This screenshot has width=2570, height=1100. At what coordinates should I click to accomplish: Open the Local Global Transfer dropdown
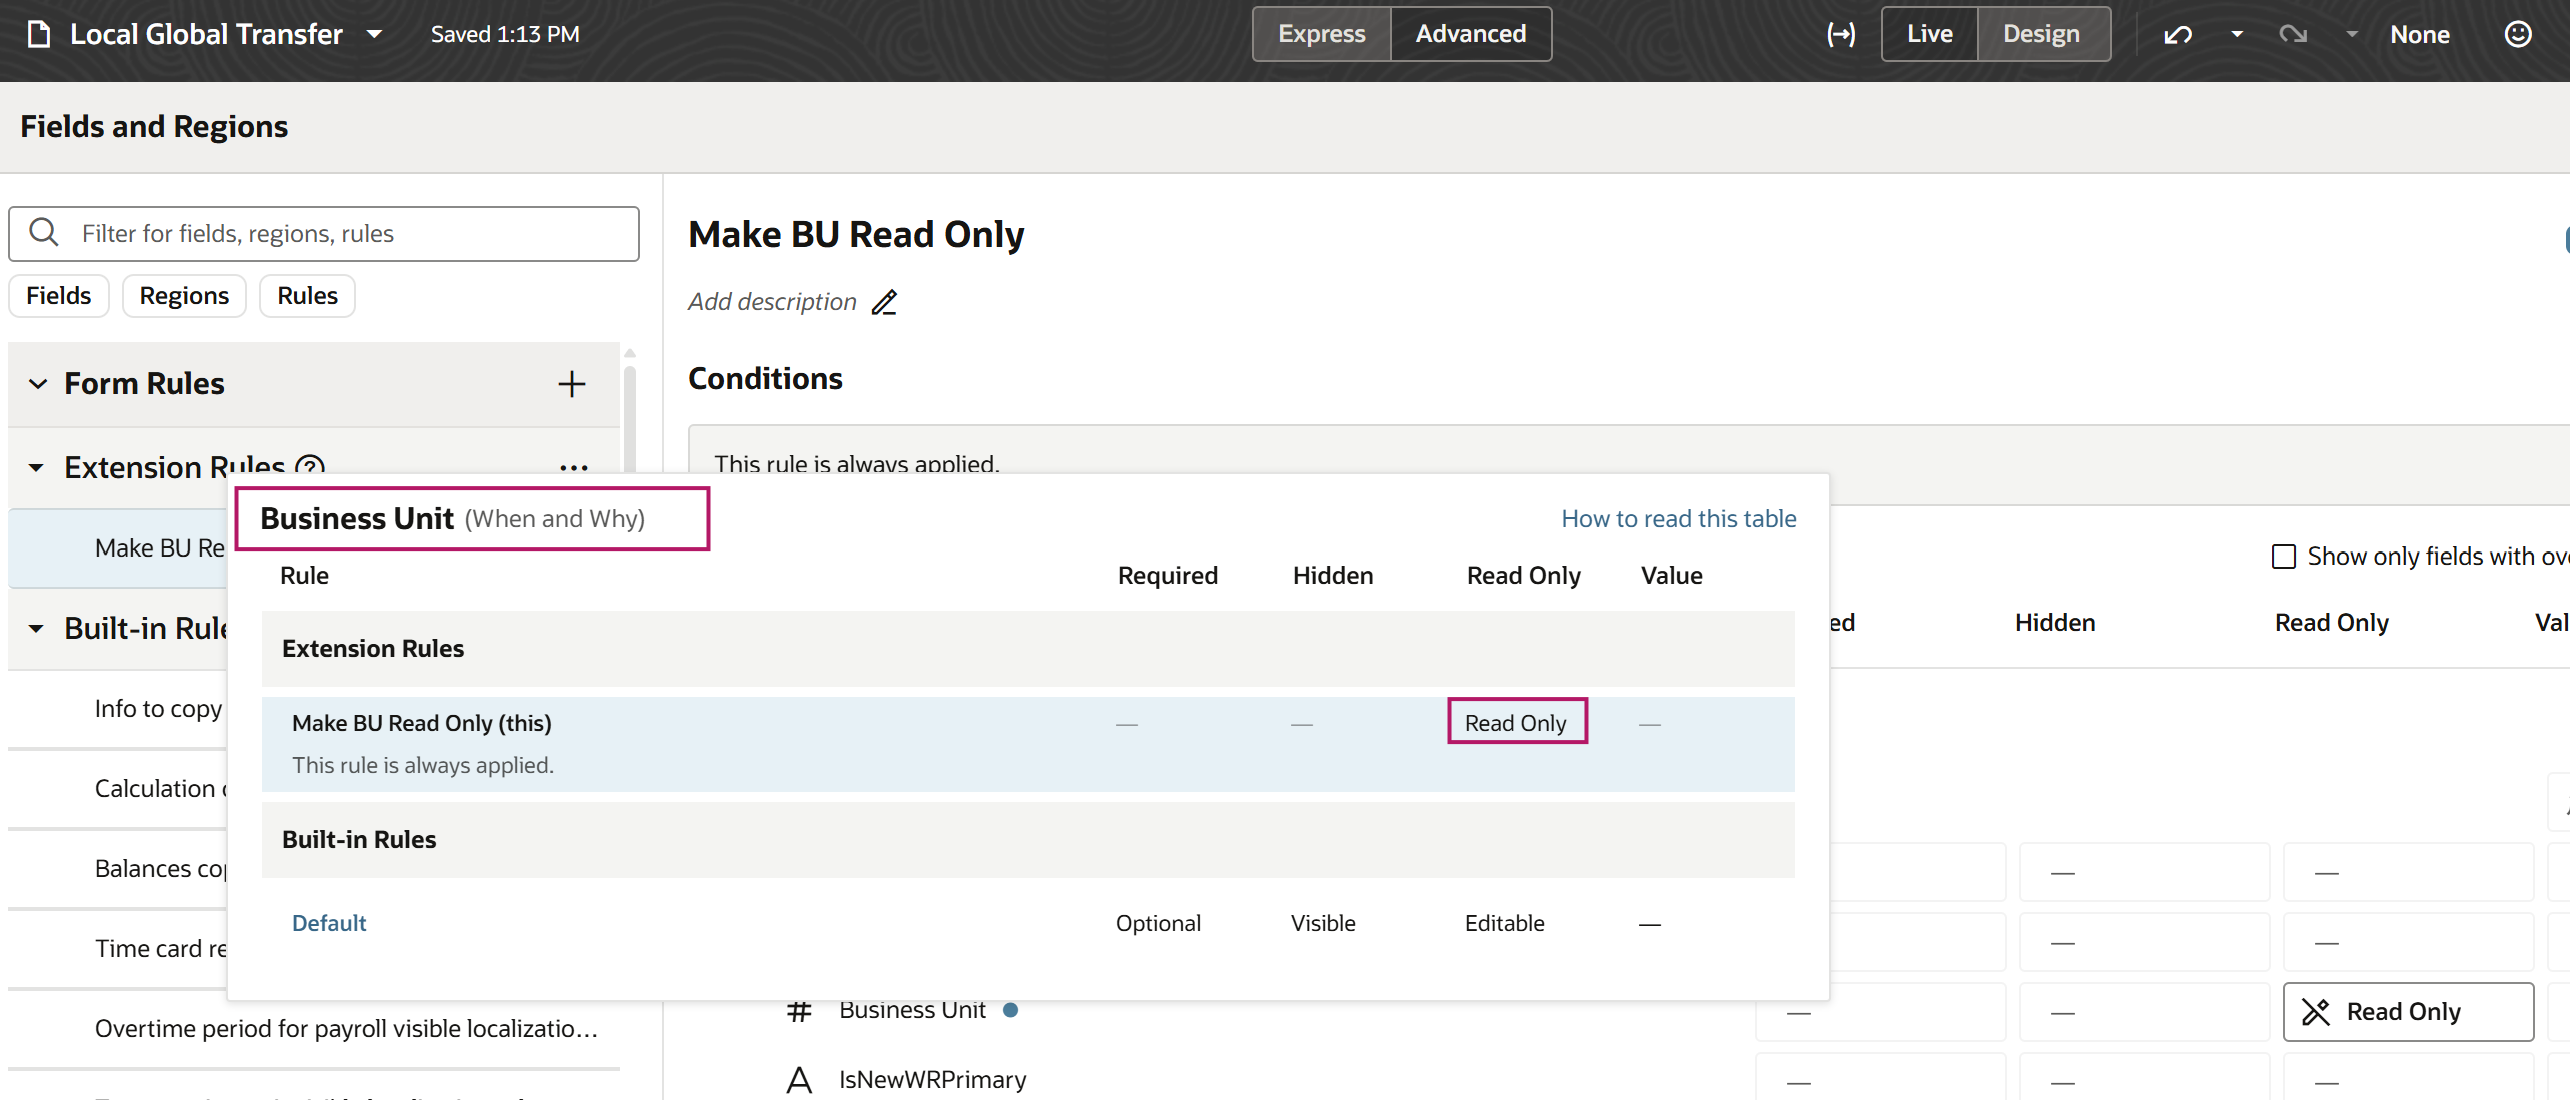[375, 33]
